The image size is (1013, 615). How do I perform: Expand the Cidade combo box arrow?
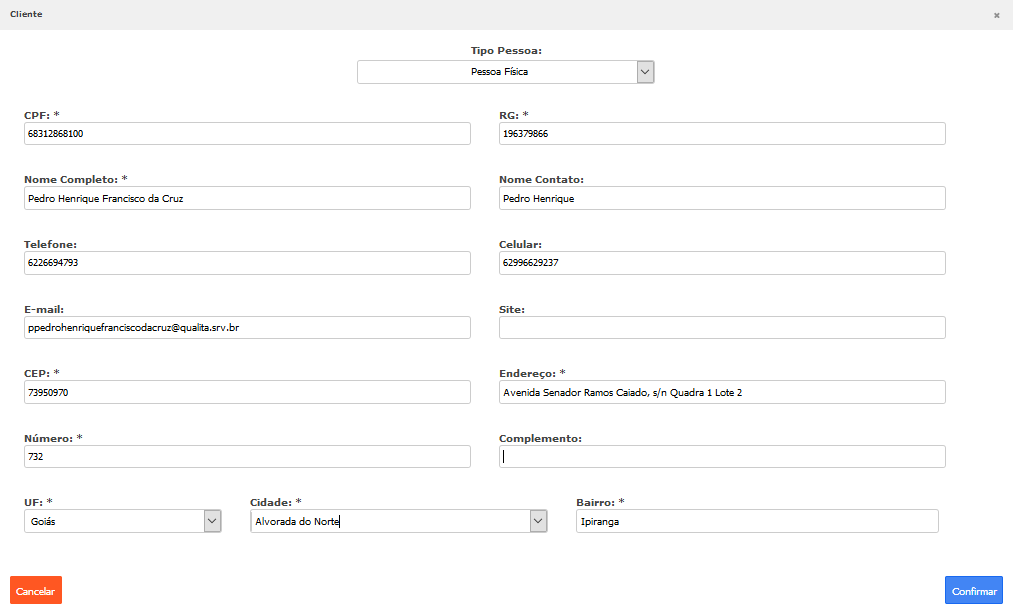tap(538, 521)
